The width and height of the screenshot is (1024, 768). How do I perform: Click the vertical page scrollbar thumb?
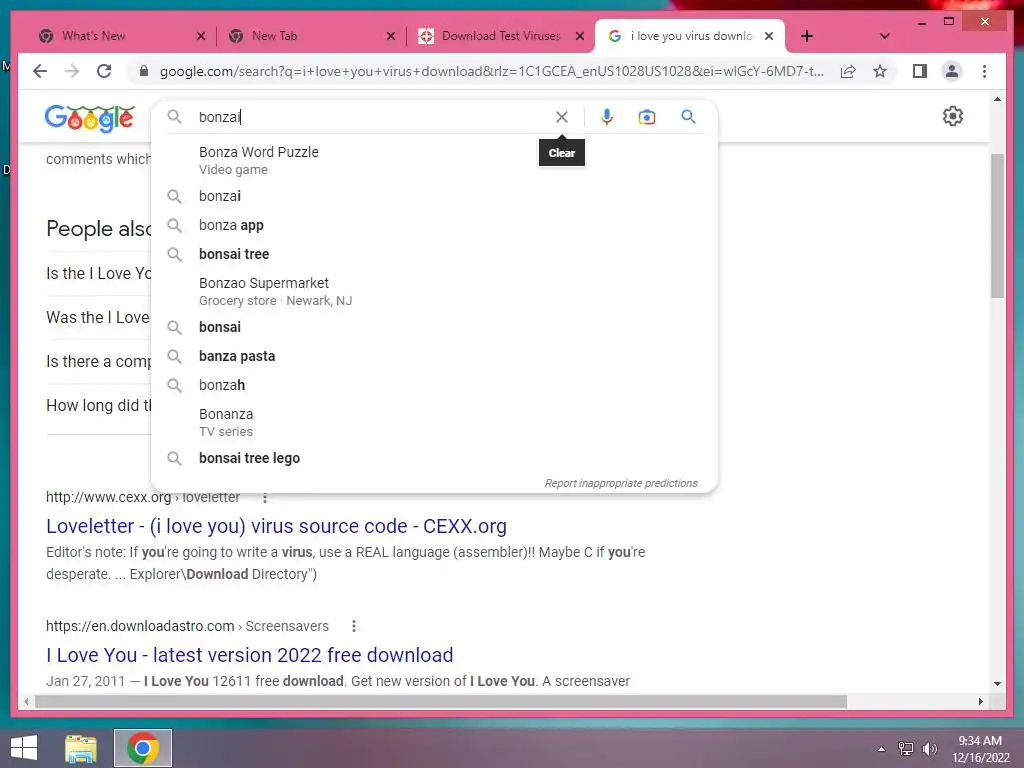[x=997, y=226]
